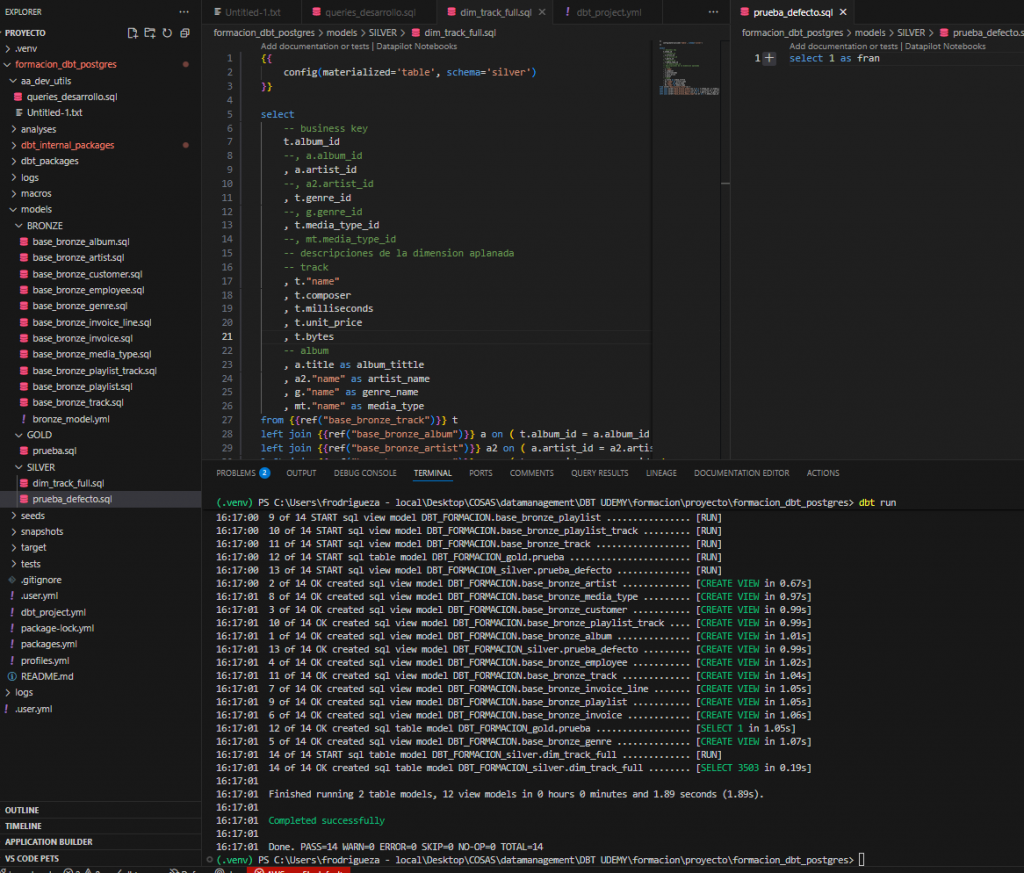Switch to the dbt_project.yml tab
The height and width of the screenshot is (873, 1024).
[608, 12]
